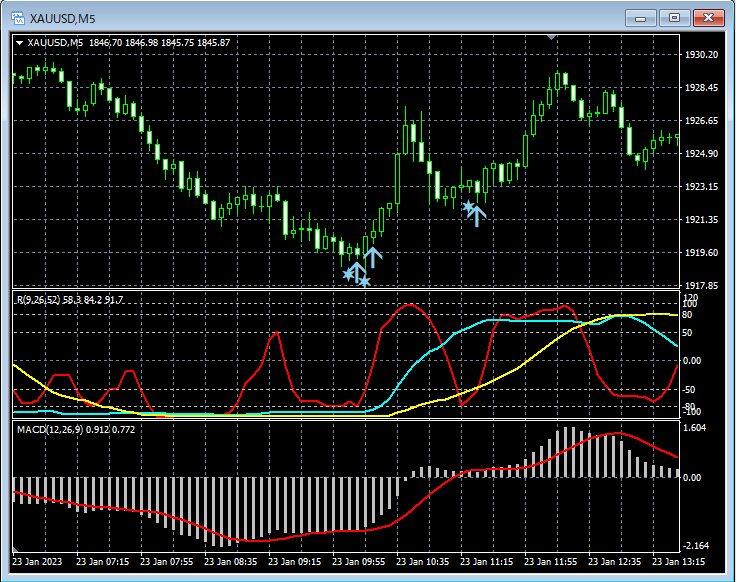The width and height of the screenshot is (737, 582).
Task: Click the 0.00 MACD scale value
Action: pyautogui.click(x=693, y=478)
